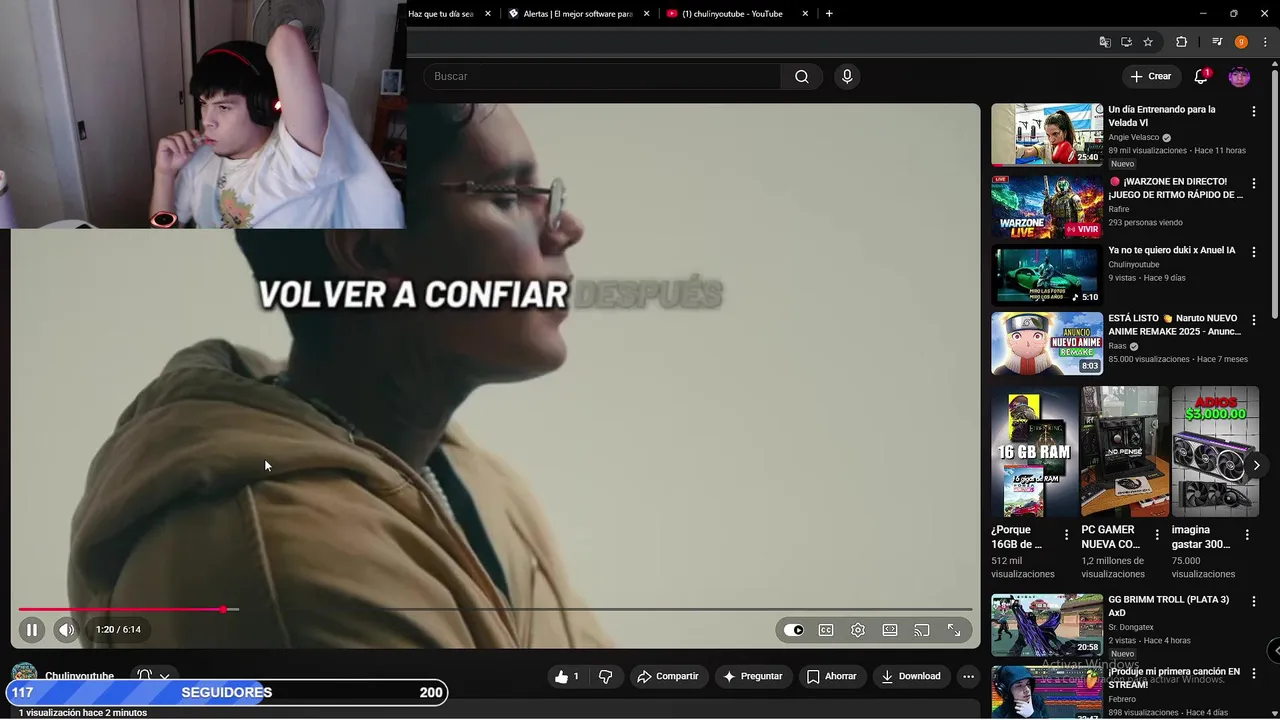Enter fullscreen mode
Image resolution: width=1280 pixels, height=720 pixels.
tap(954, 630)
